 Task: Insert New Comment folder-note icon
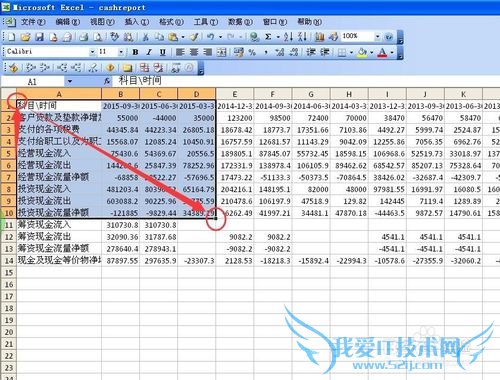pyautogui.click(x=127, y=68)
